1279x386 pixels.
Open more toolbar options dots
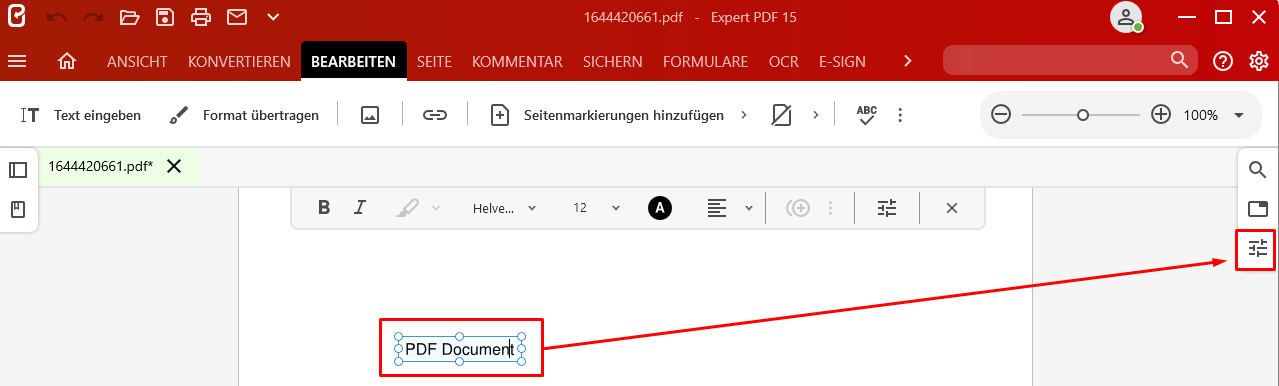coord(900,115)
